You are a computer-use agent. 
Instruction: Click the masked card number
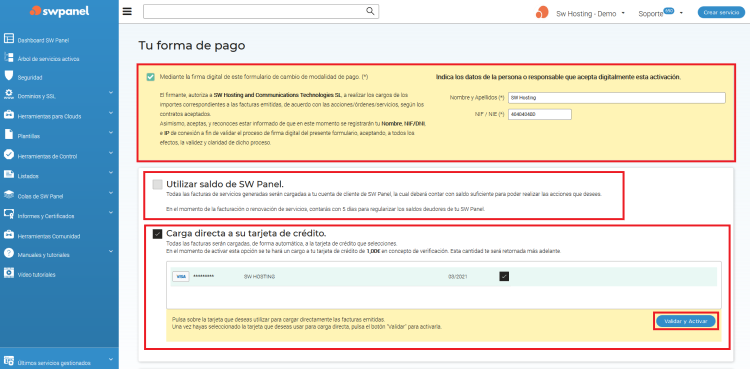click(204, 277)
